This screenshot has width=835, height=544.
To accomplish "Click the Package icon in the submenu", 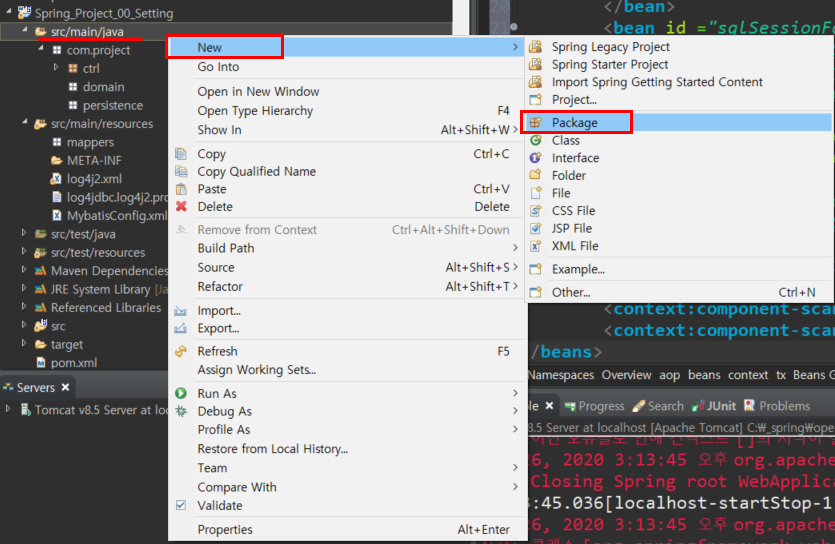I will tap(536, 122).
